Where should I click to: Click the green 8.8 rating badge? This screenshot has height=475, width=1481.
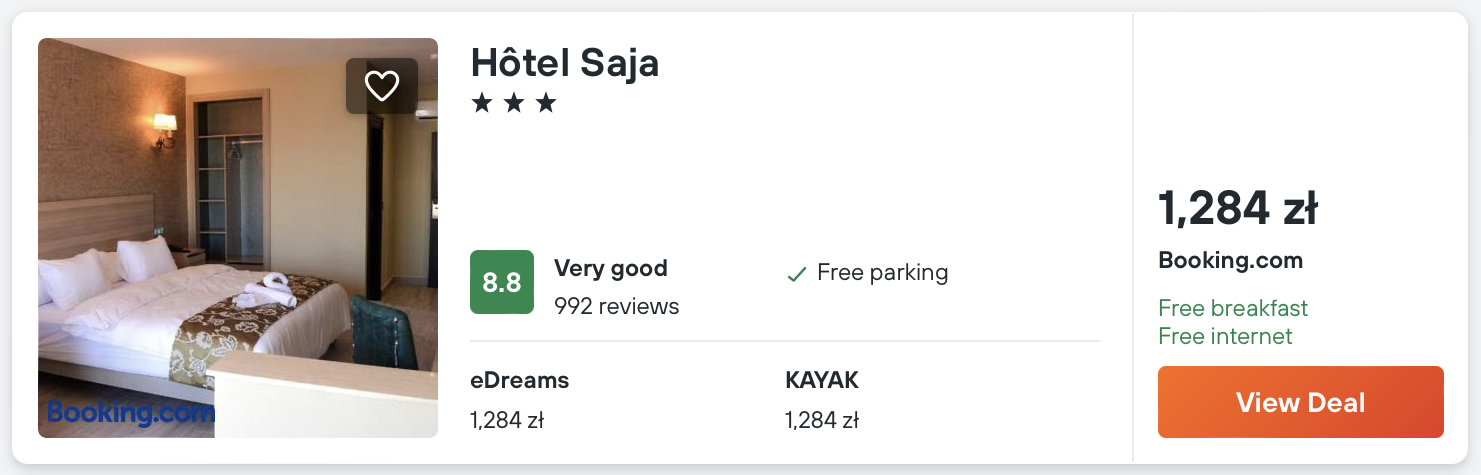tap(502, 282)
